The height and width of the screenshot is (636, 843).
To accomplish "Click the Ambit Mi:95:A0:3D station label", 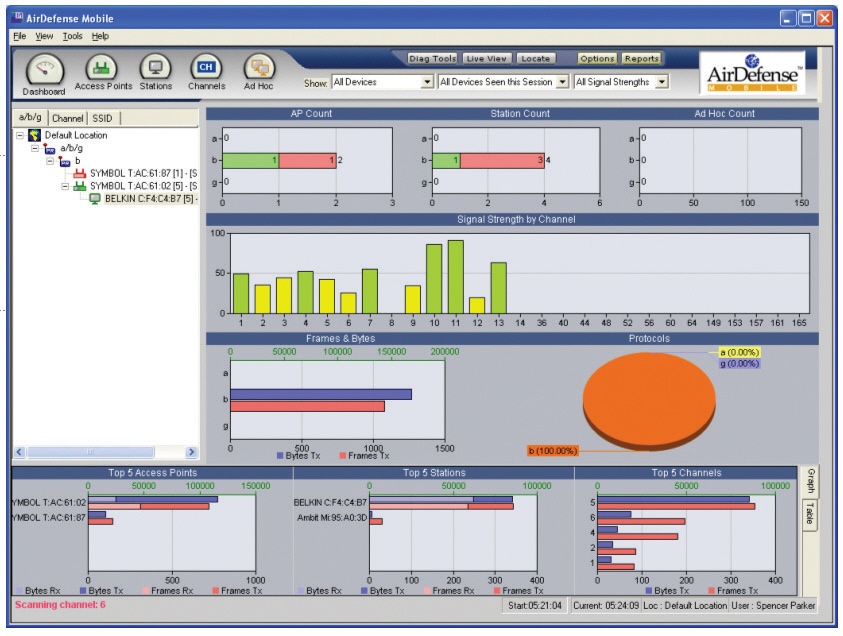I will 332,518.
